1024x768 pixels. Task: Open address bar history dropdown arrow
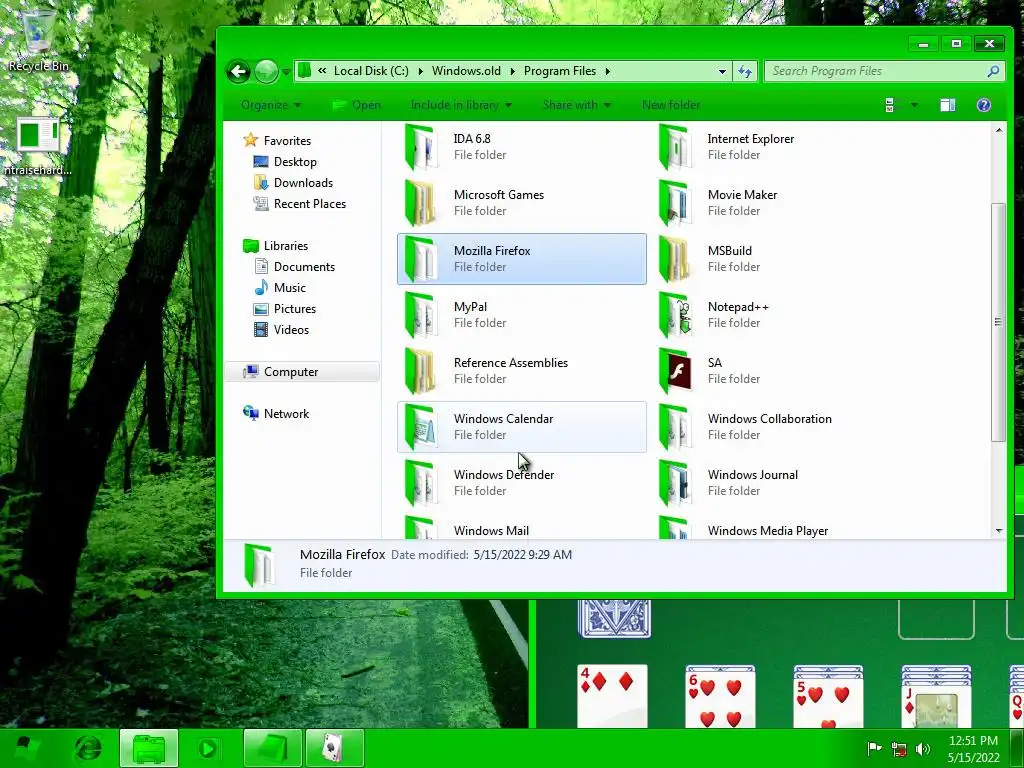(x=722, y=71)
